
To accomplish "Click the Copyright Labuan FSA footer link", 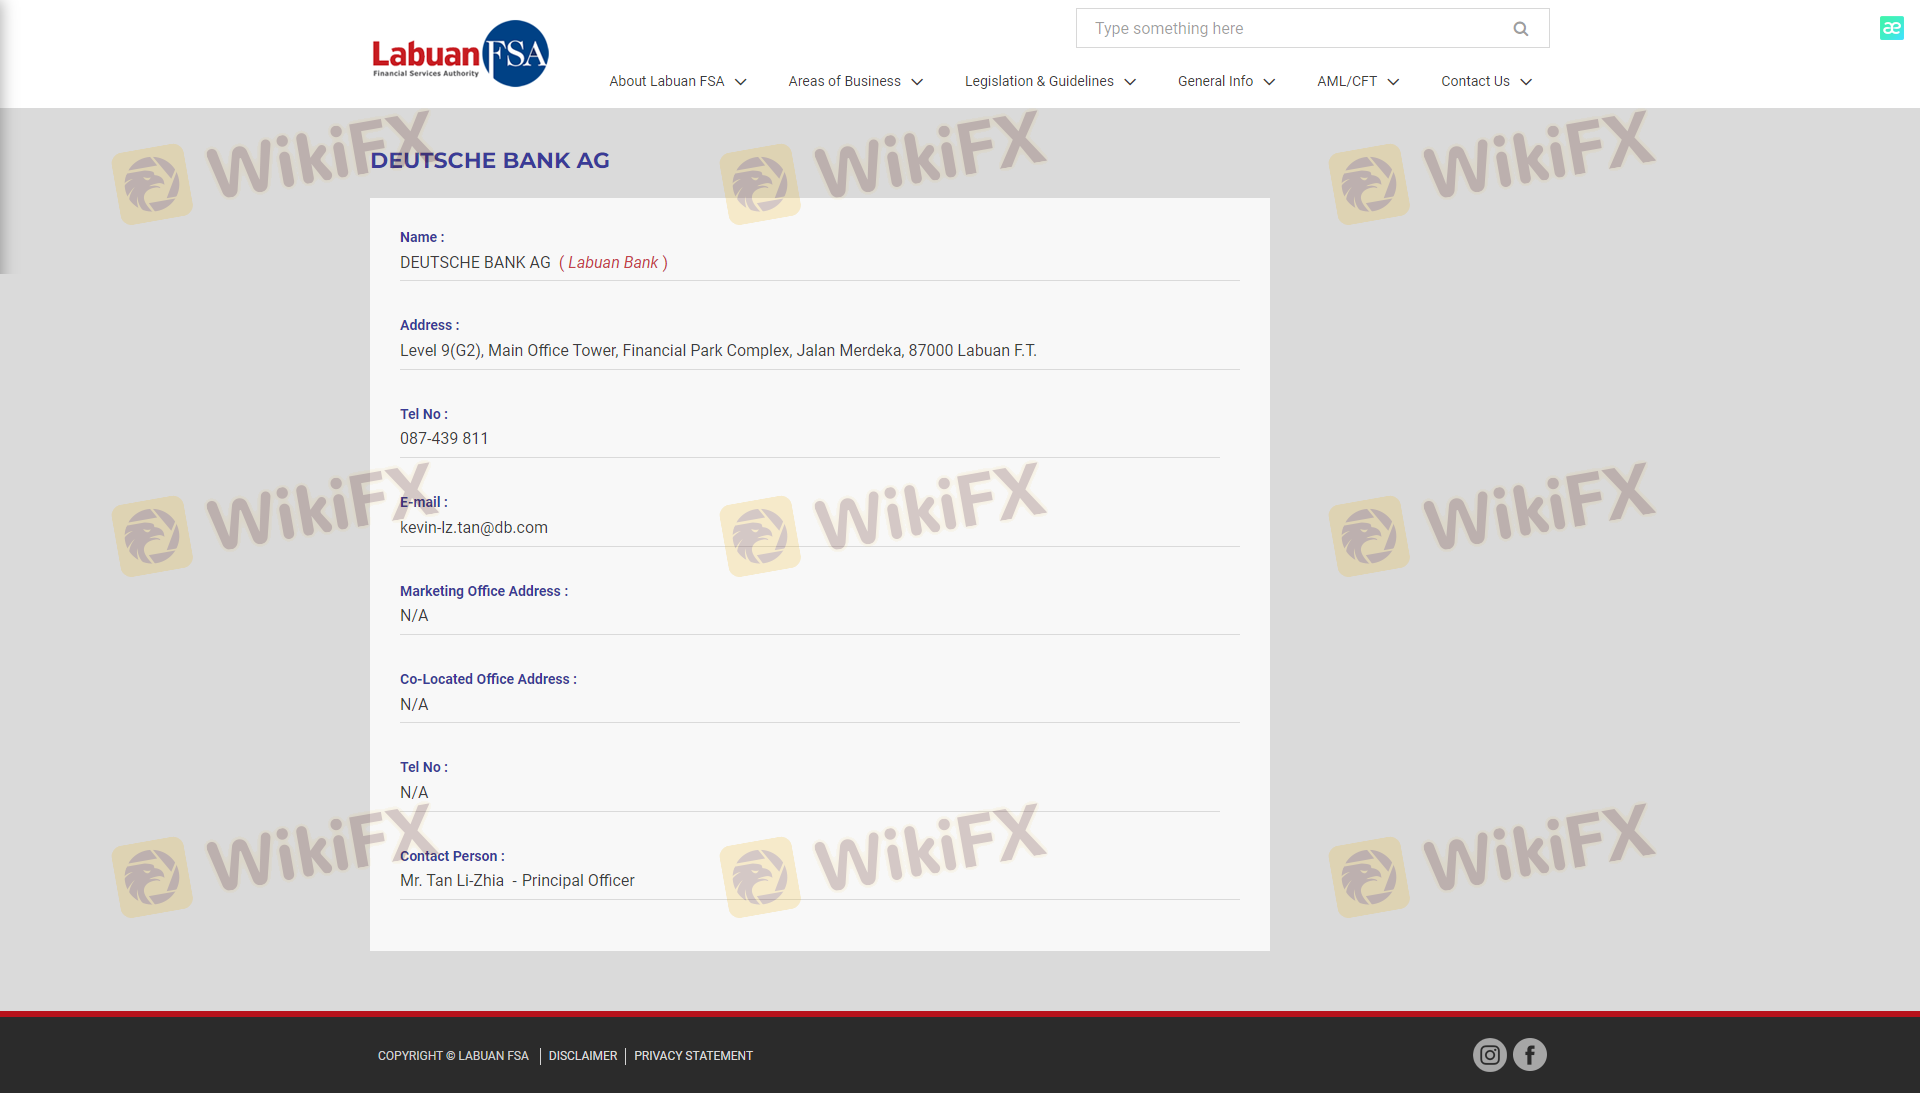I will [x=453, y=1056].
